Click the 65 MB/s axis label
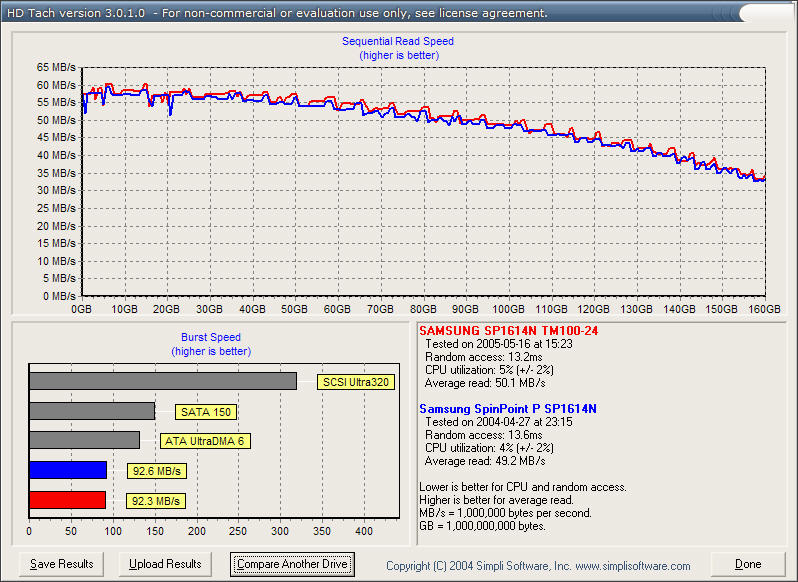The width and height of the screenshot is (798, 582). [56, 67]
